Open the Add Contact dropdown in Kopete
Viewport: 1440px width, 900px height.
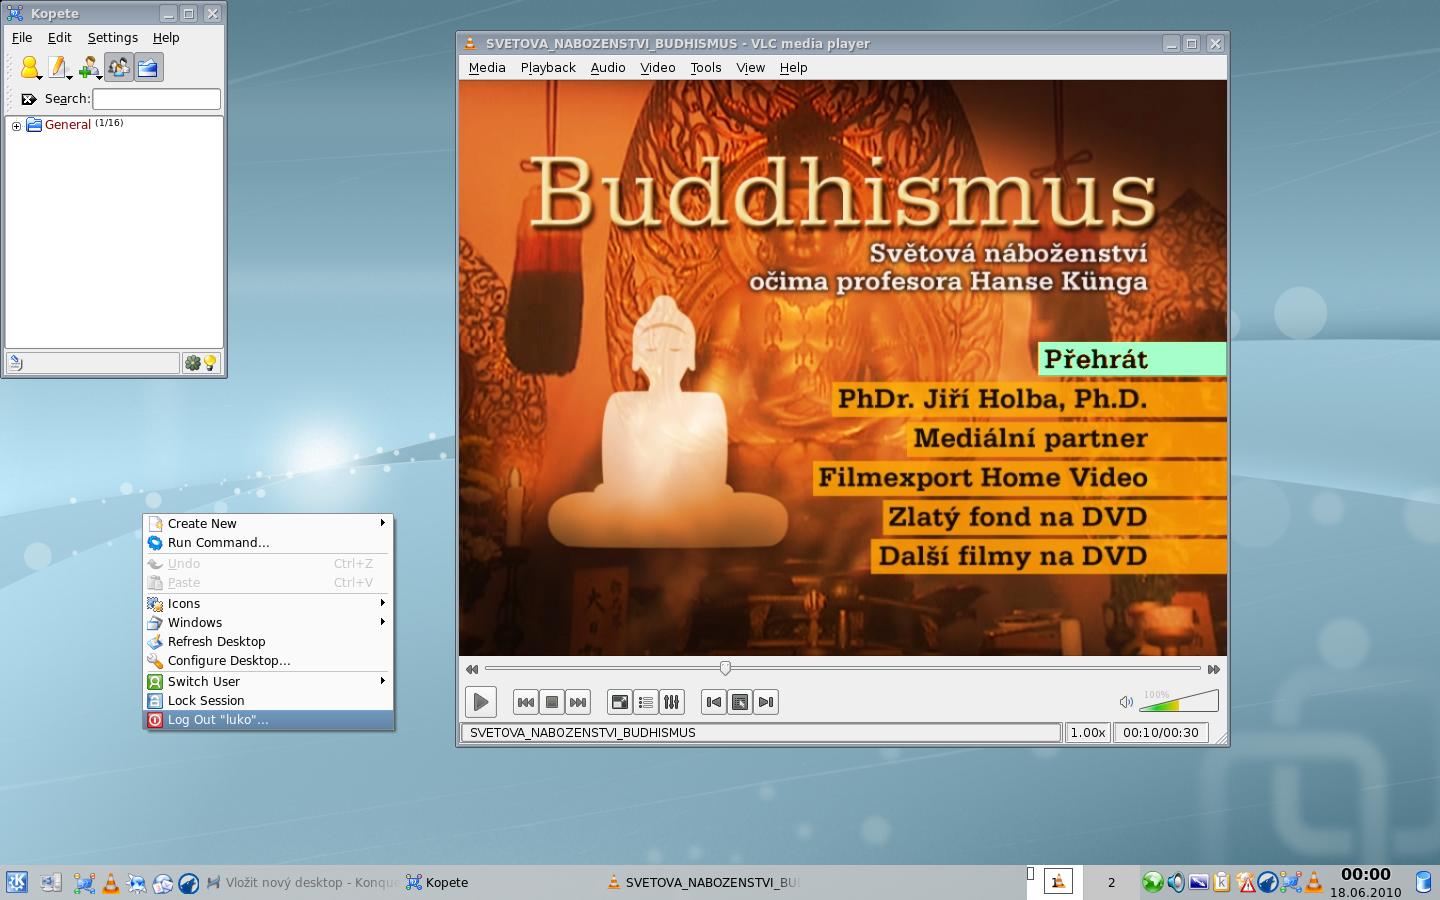coord(90,68)
